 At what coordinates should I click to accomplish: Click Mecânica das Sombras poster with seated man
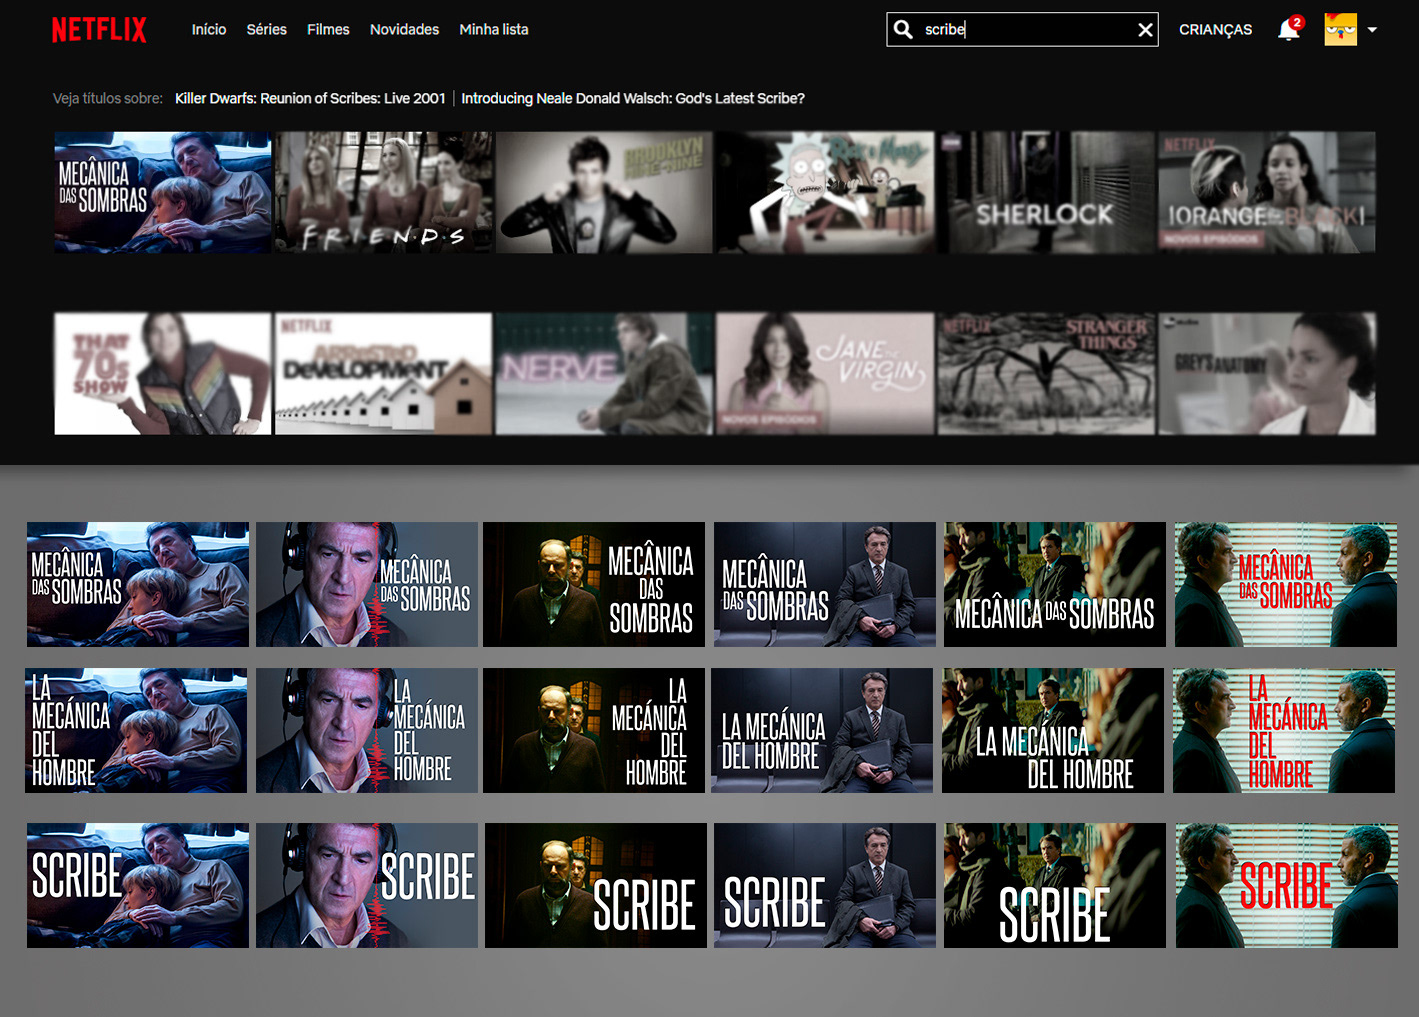pos(825,584)
